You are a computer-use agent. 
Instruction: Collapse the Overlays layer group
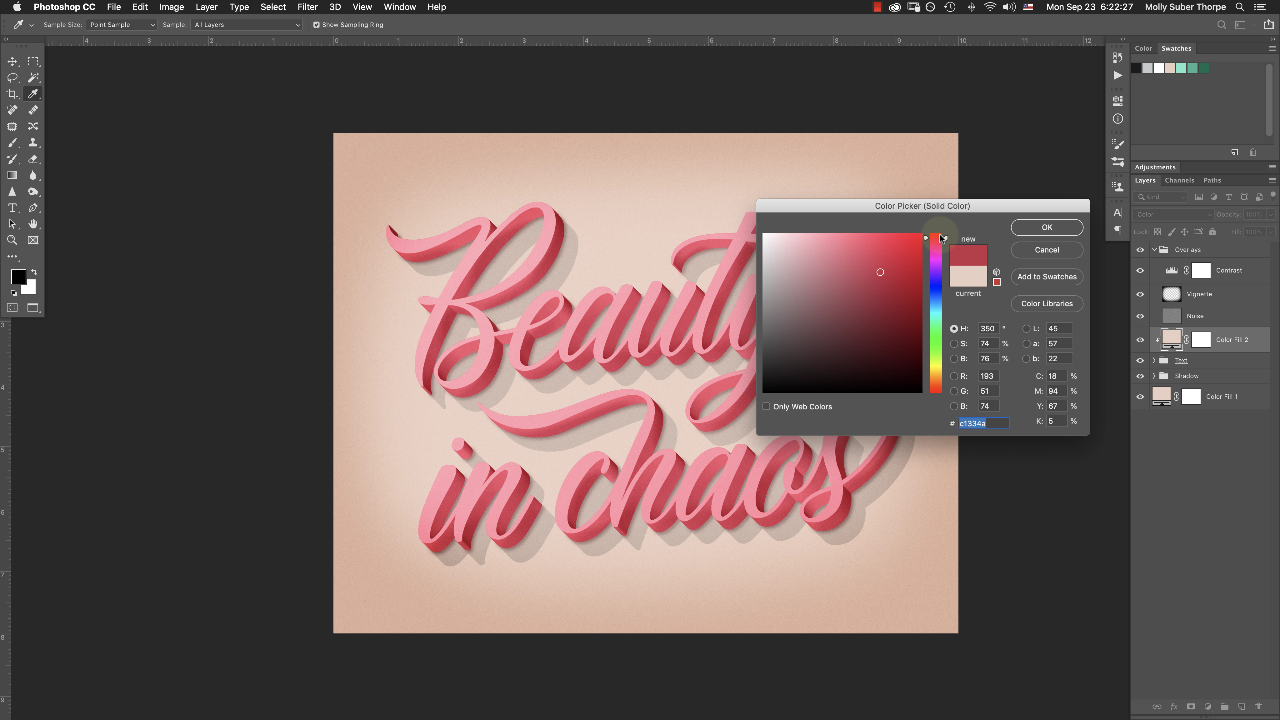[x=1154, y=250]
